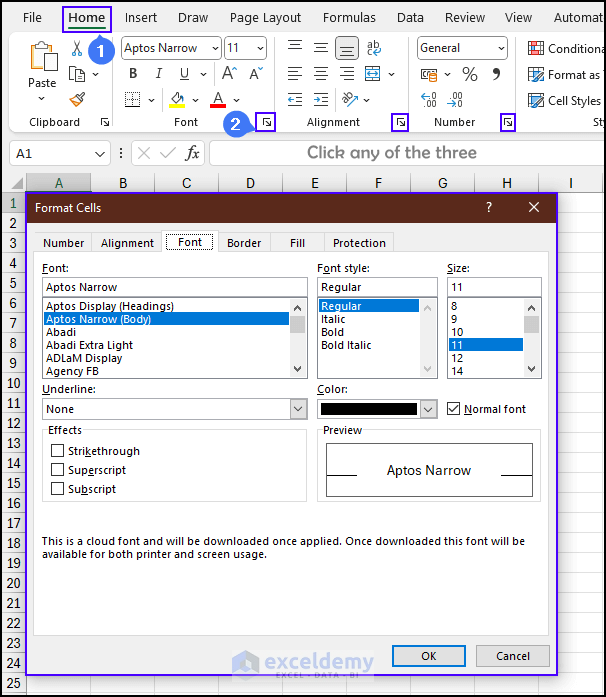Expand the Paste options arrow
The width and height of the screenshot is (606, 697).
click(42, 98)
